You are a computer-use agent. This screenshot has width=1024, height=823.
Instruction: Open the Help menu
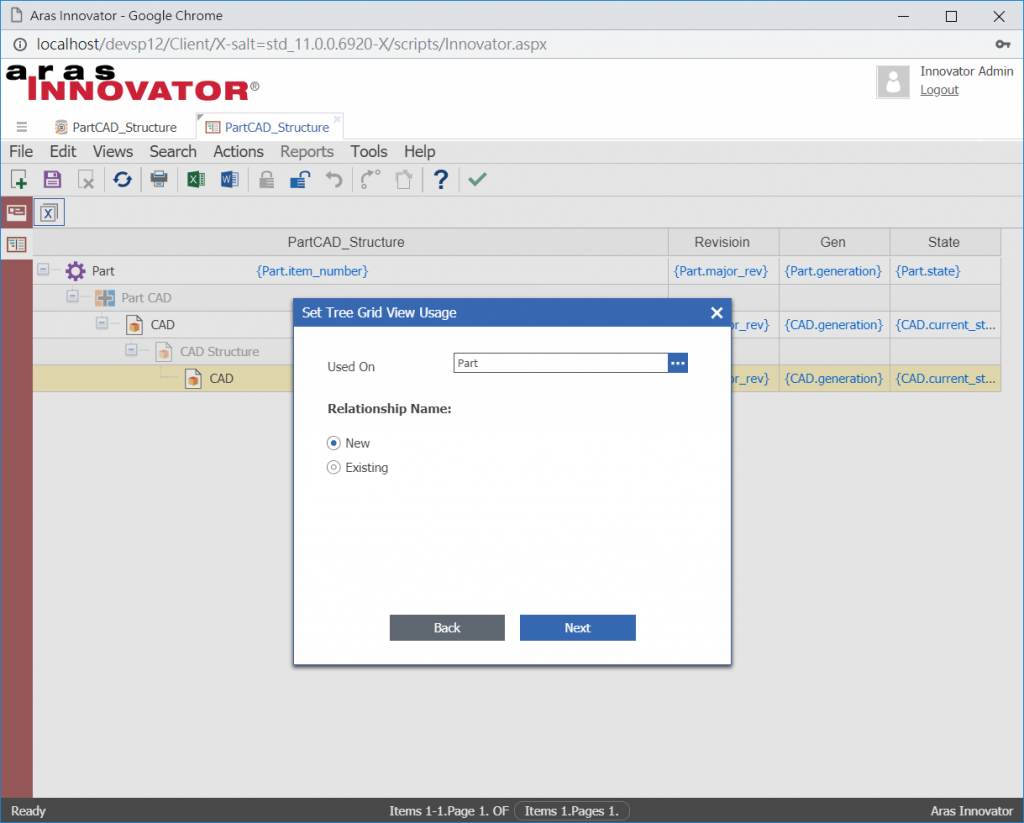click(x=419, y=152)
